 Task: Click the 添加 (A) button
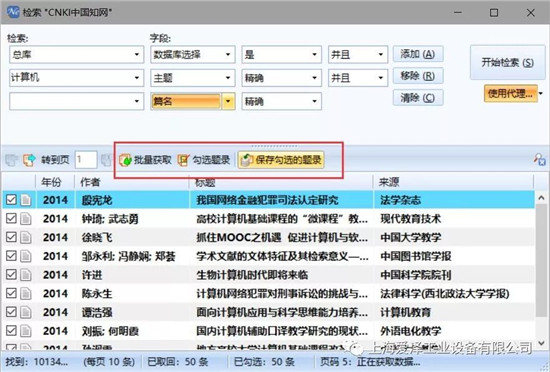click(x=418, y=54)
